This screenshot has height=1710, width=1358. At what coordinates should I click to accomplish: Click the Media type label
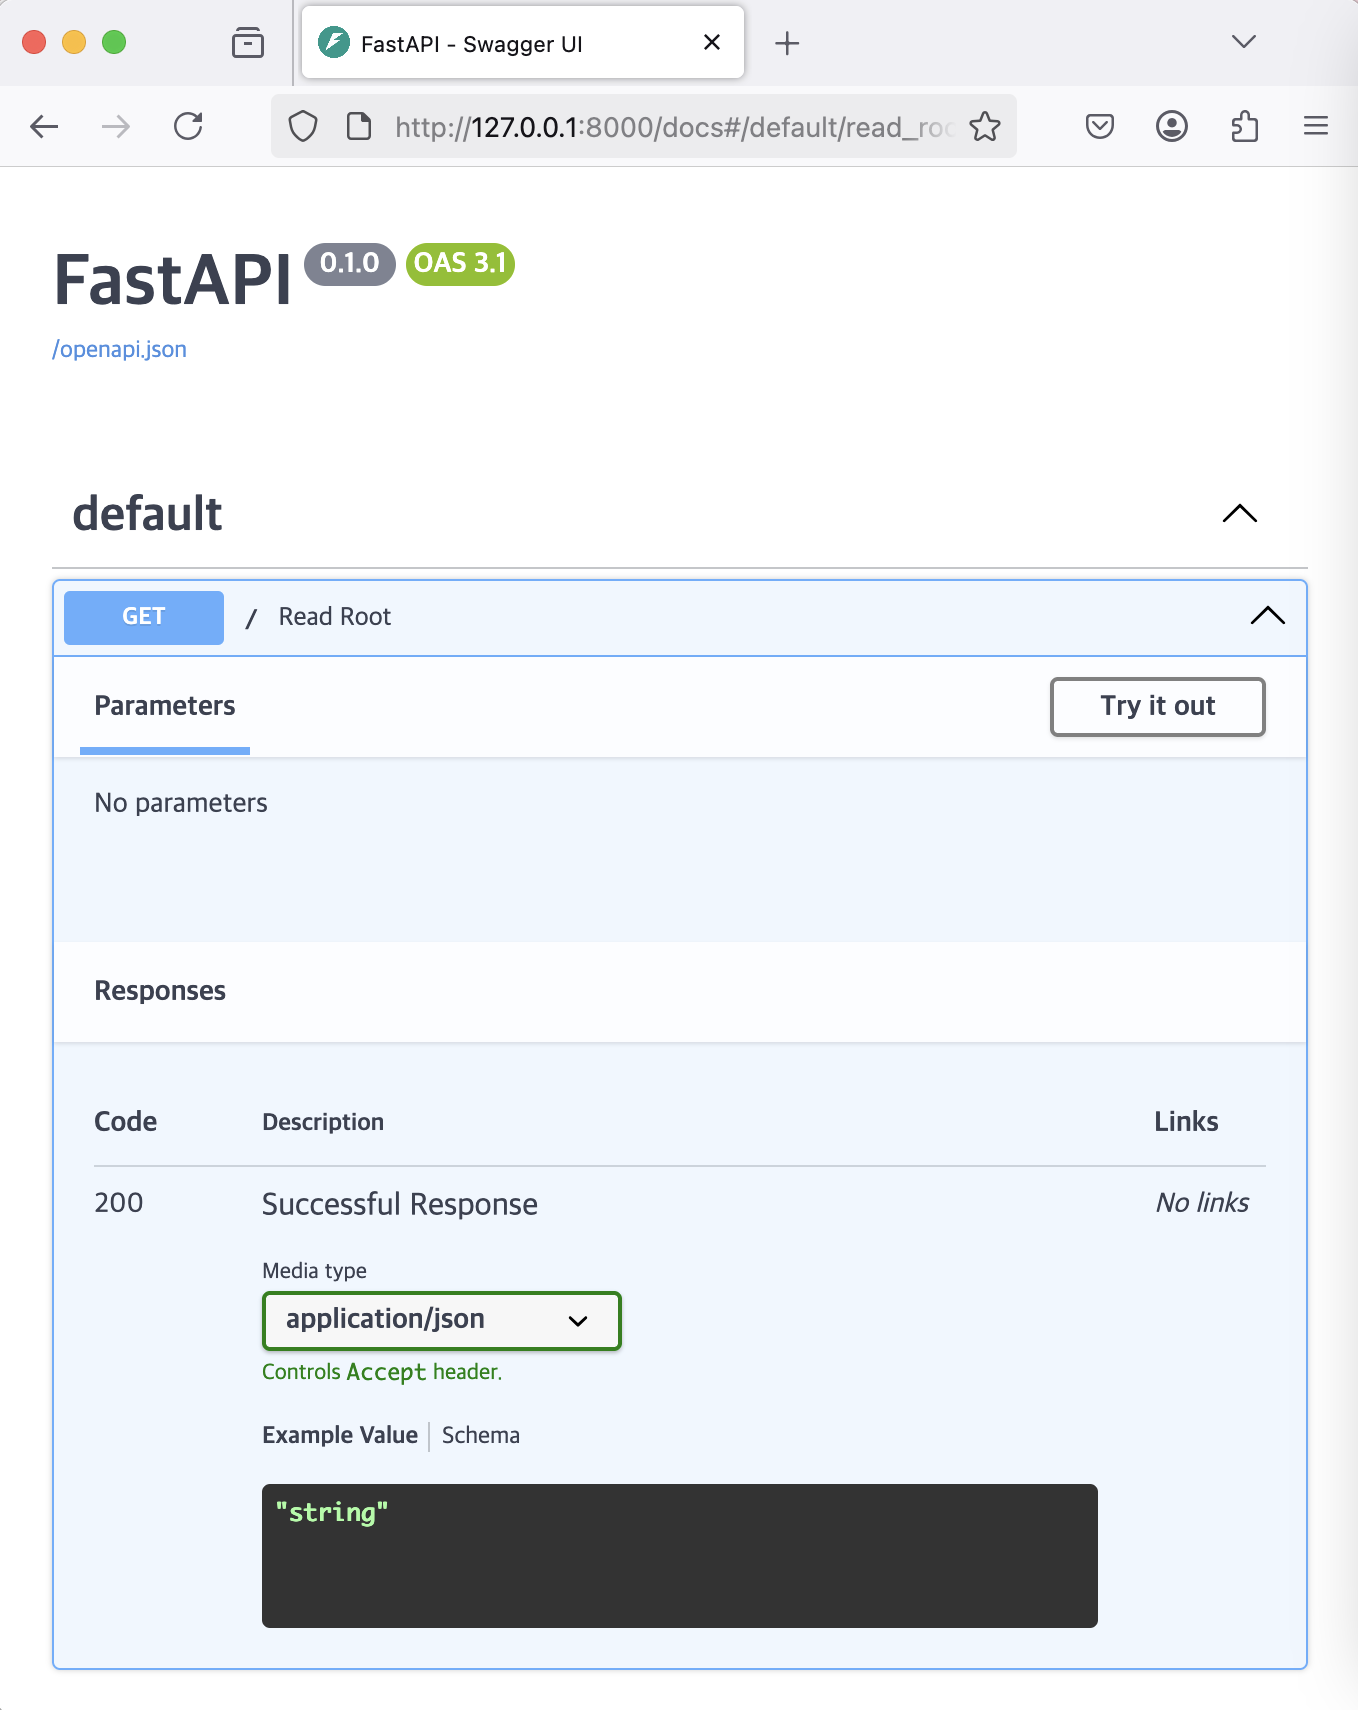coord(314,1271)
